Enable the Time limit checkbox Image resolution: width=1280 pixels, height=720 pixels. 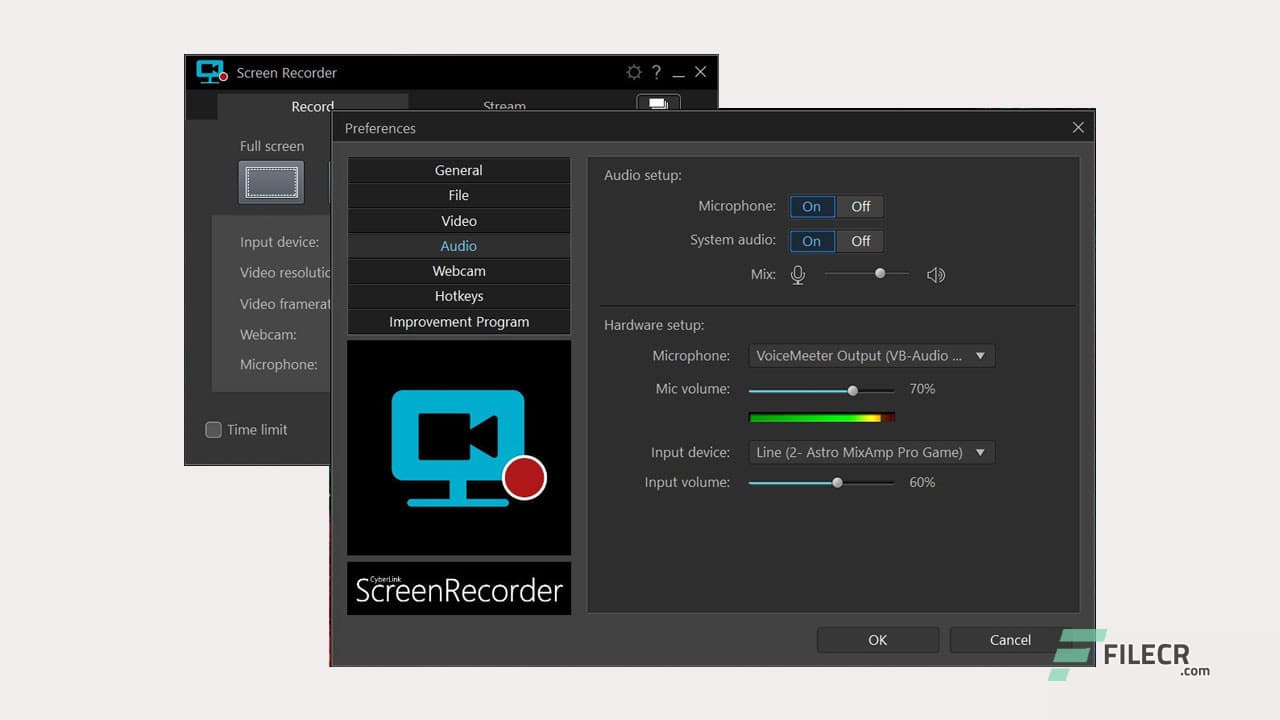[x=213, y=429]
